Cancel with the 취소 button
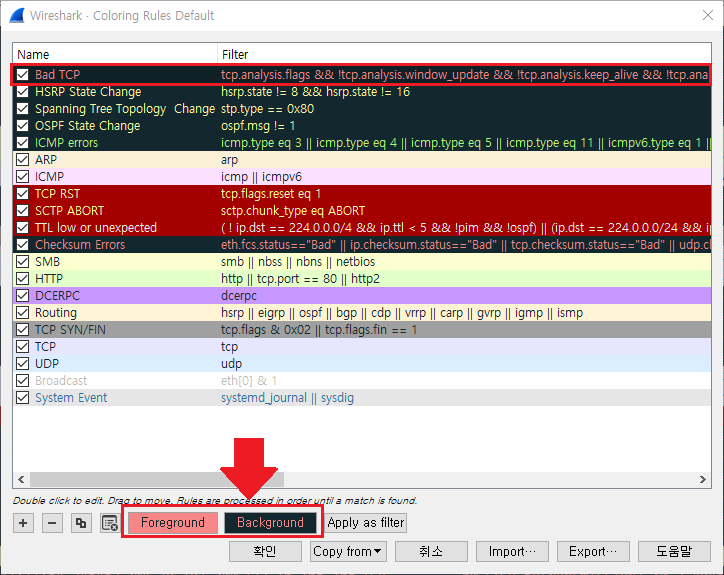Viewport: 724px width, 575px height. click(x=431, y=551)
